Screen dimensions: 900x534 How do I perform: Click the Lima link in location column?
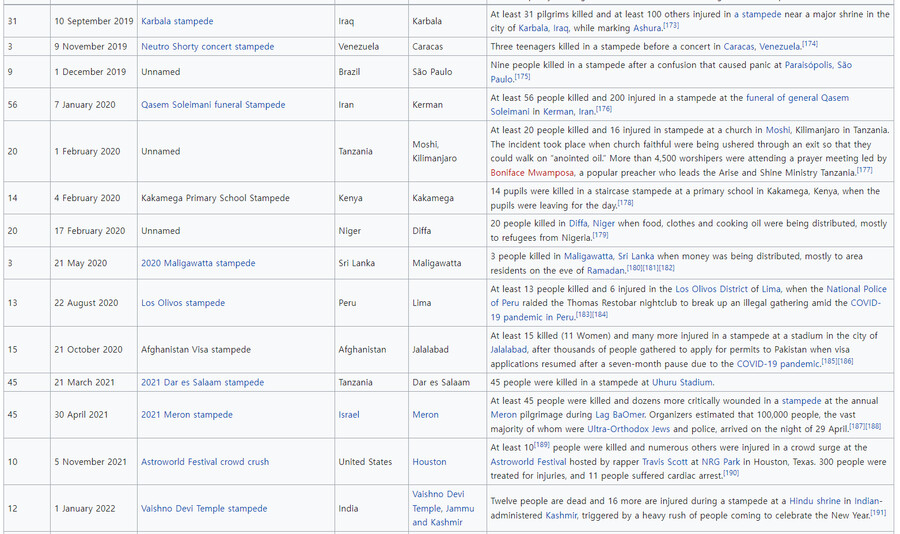(421, 303)
